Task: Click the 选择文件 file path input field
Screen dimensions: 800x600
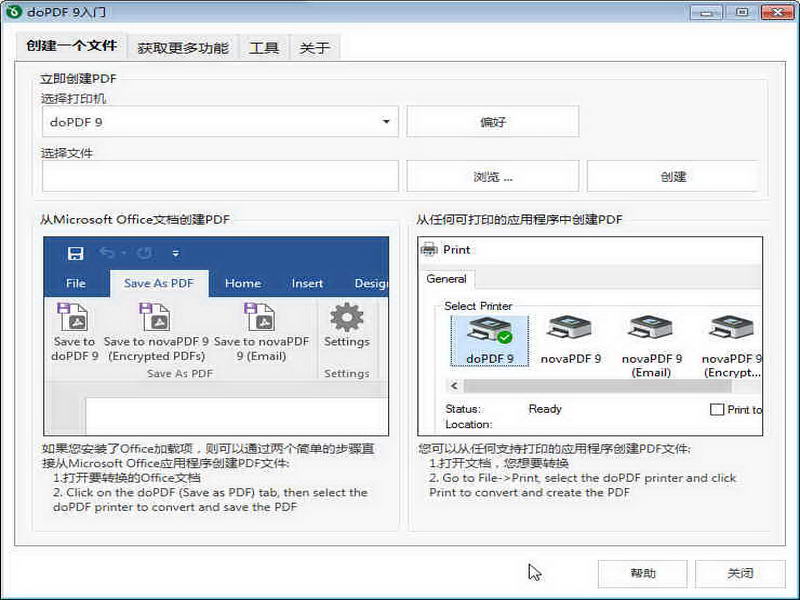Action: click(x=220, y=177)
